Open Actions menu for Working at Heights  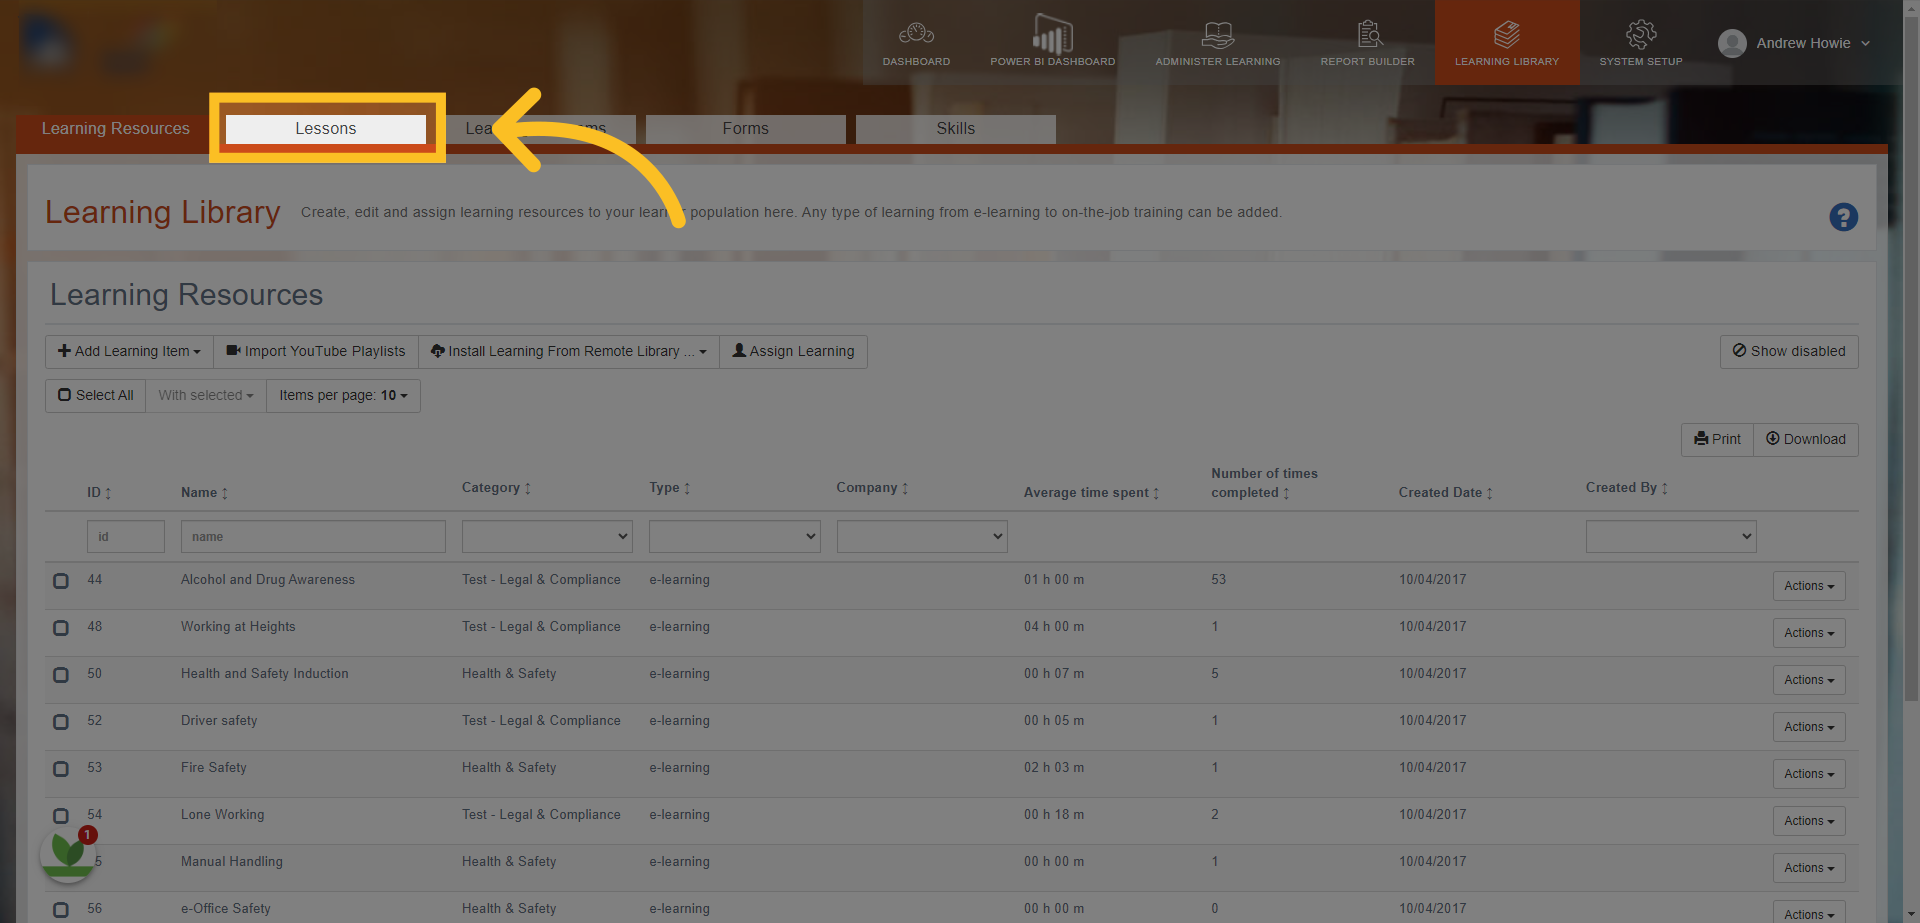(x=1808, y=633)
